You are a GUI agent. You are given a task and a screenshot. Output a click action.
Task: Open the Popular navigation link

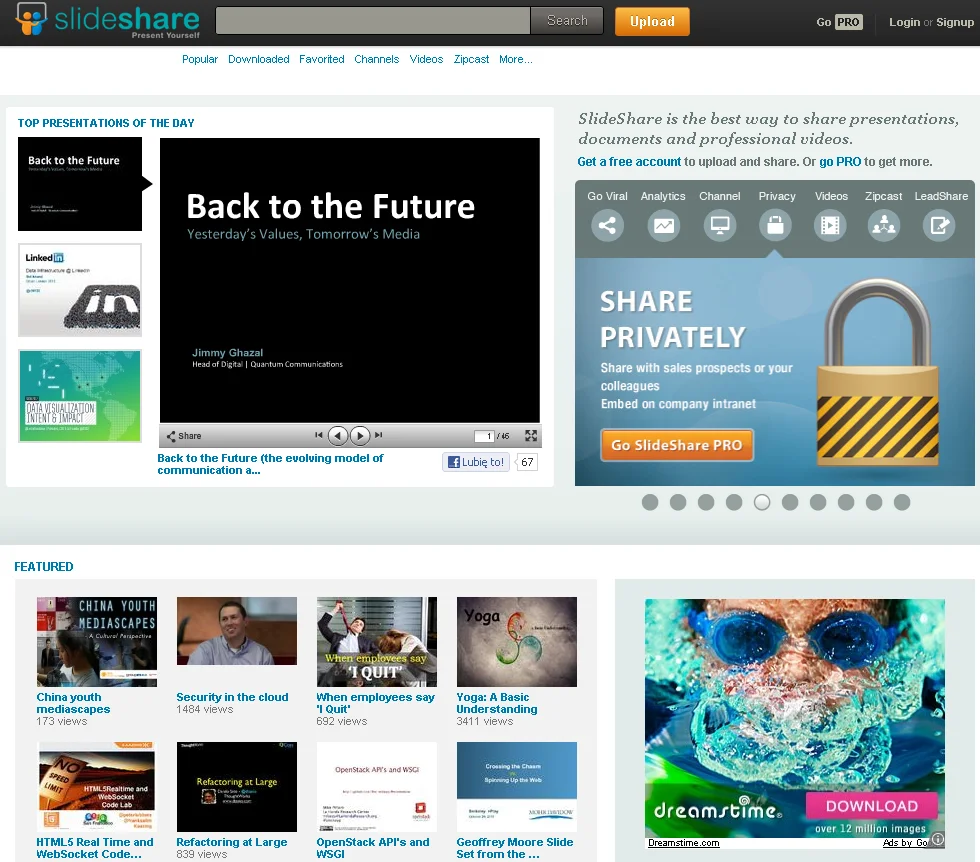200,59
